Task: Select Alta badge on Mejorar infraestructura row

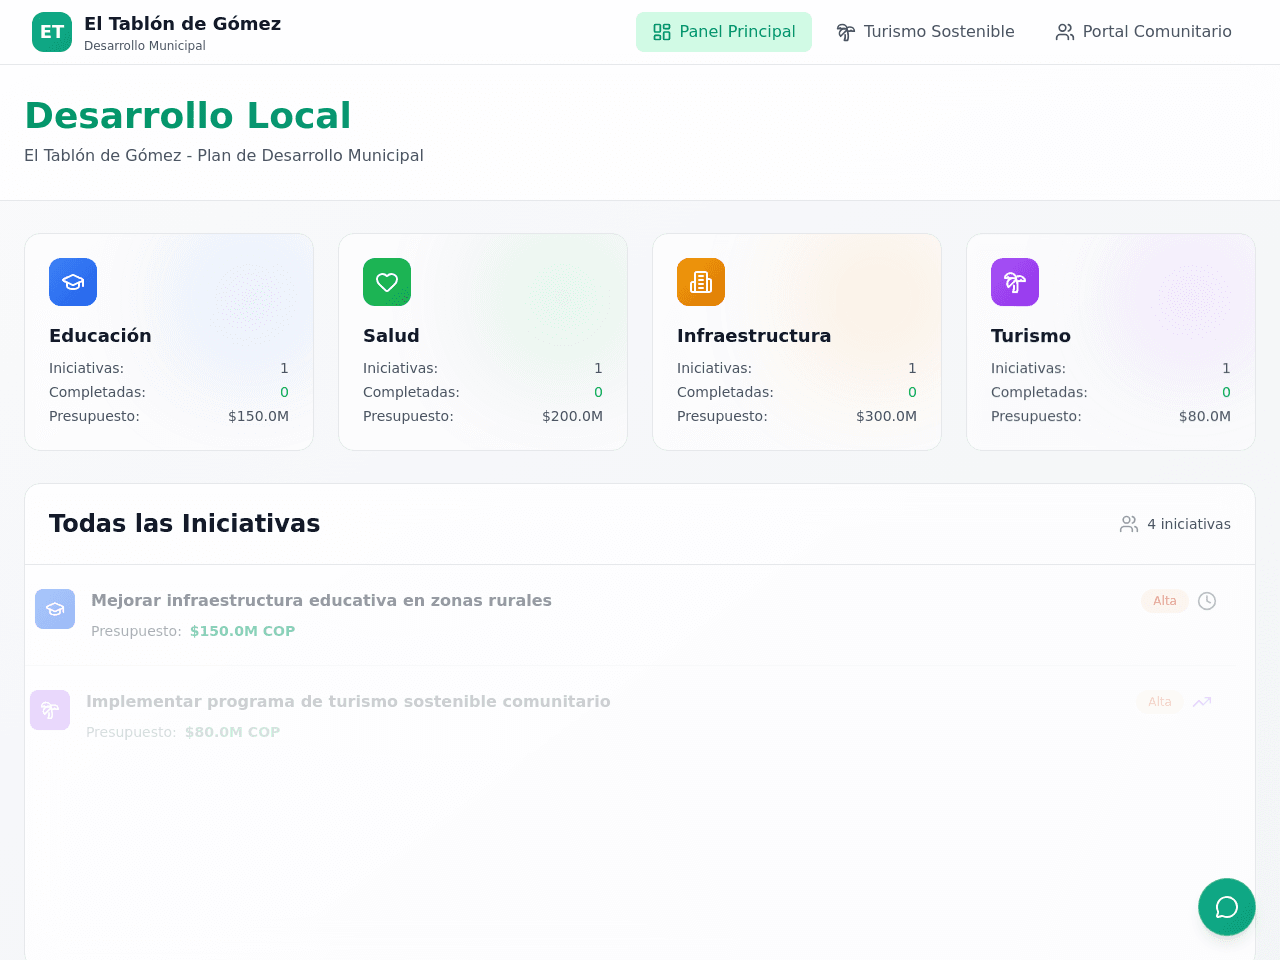Action: [x=1165, y=601]
